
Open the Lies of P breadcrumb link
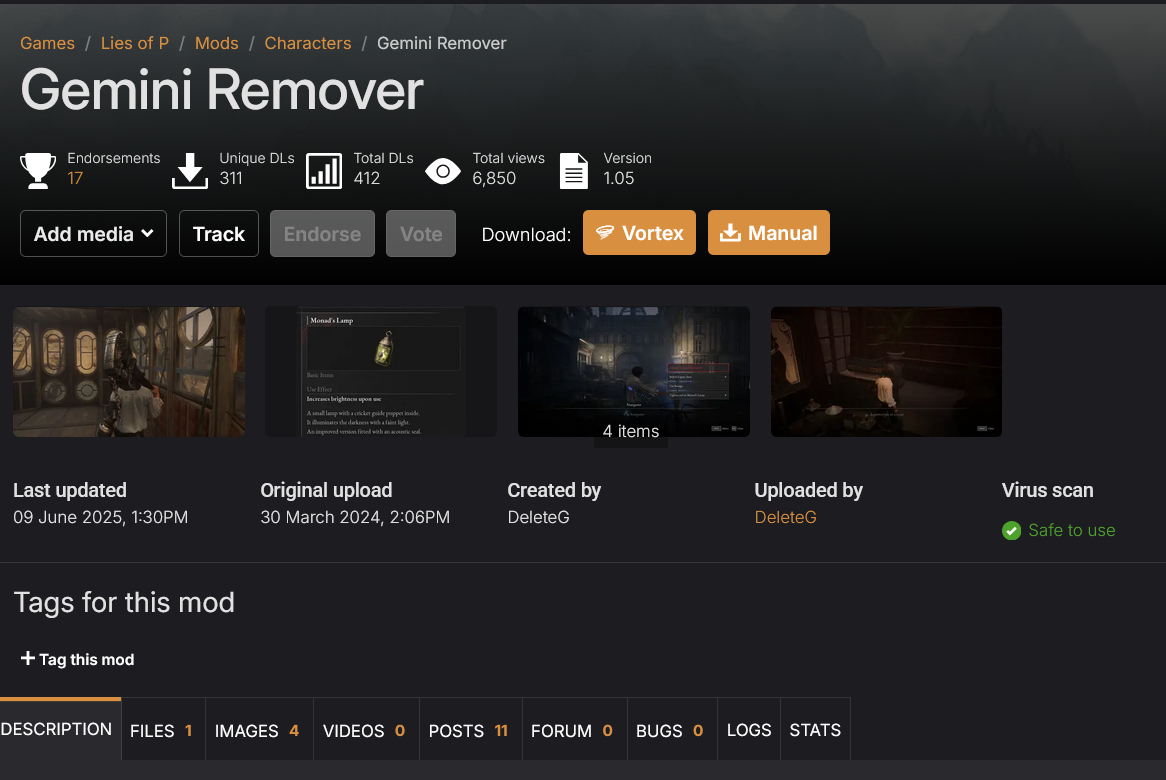[x=135, y=43]
